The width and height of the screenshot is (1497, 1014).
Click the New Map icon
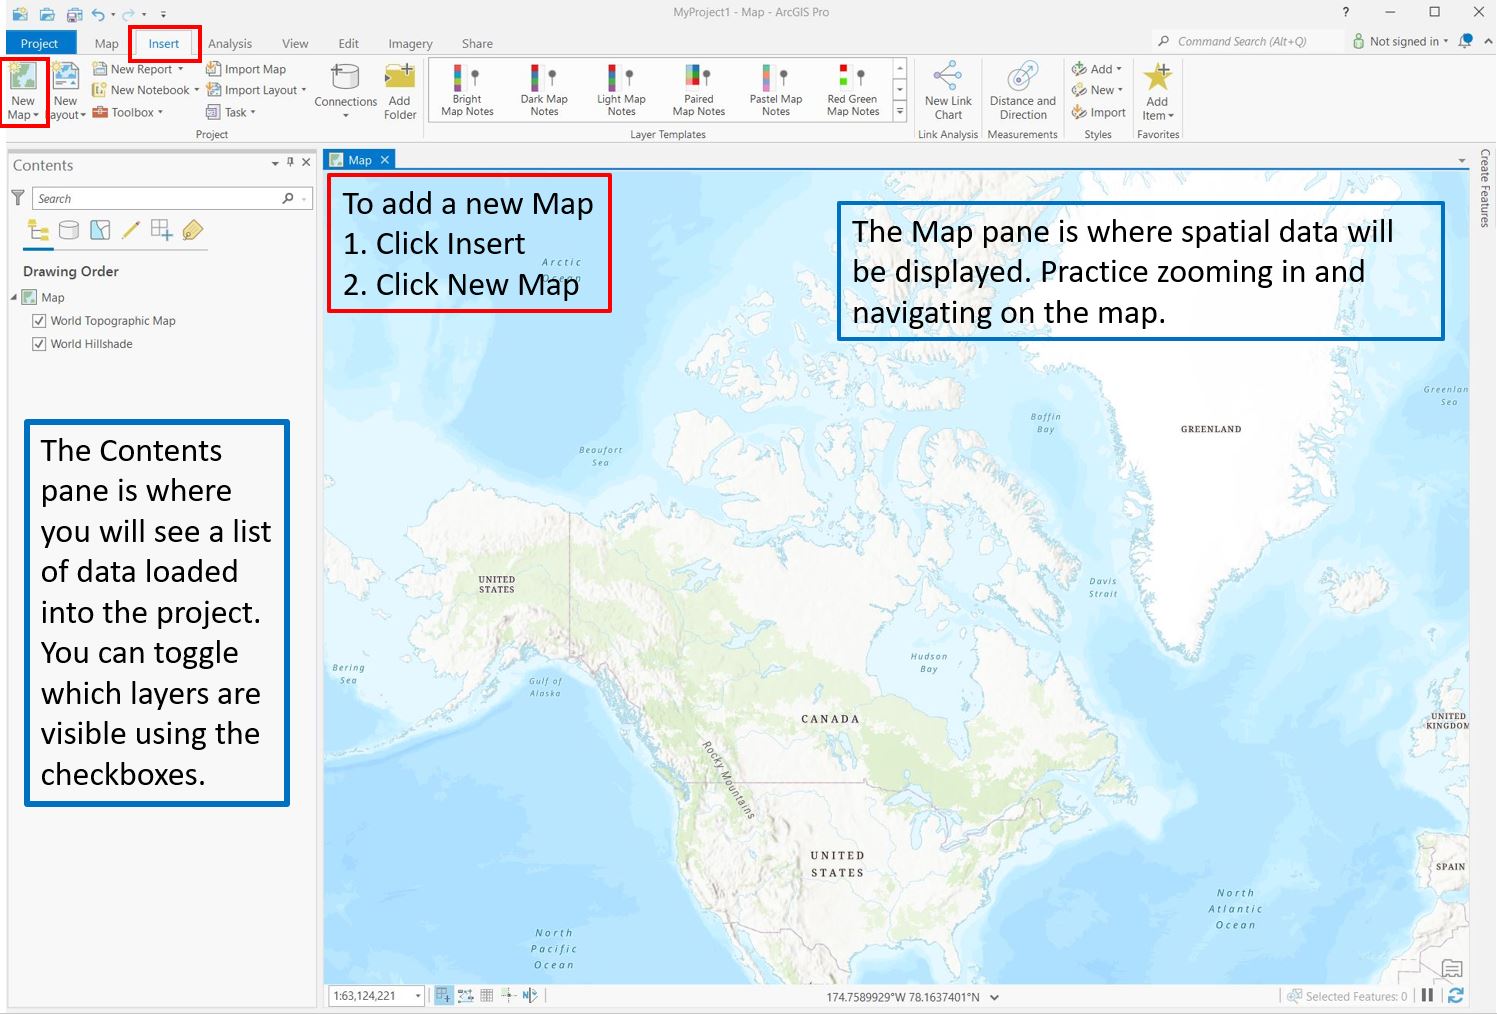tap(23, 80)
